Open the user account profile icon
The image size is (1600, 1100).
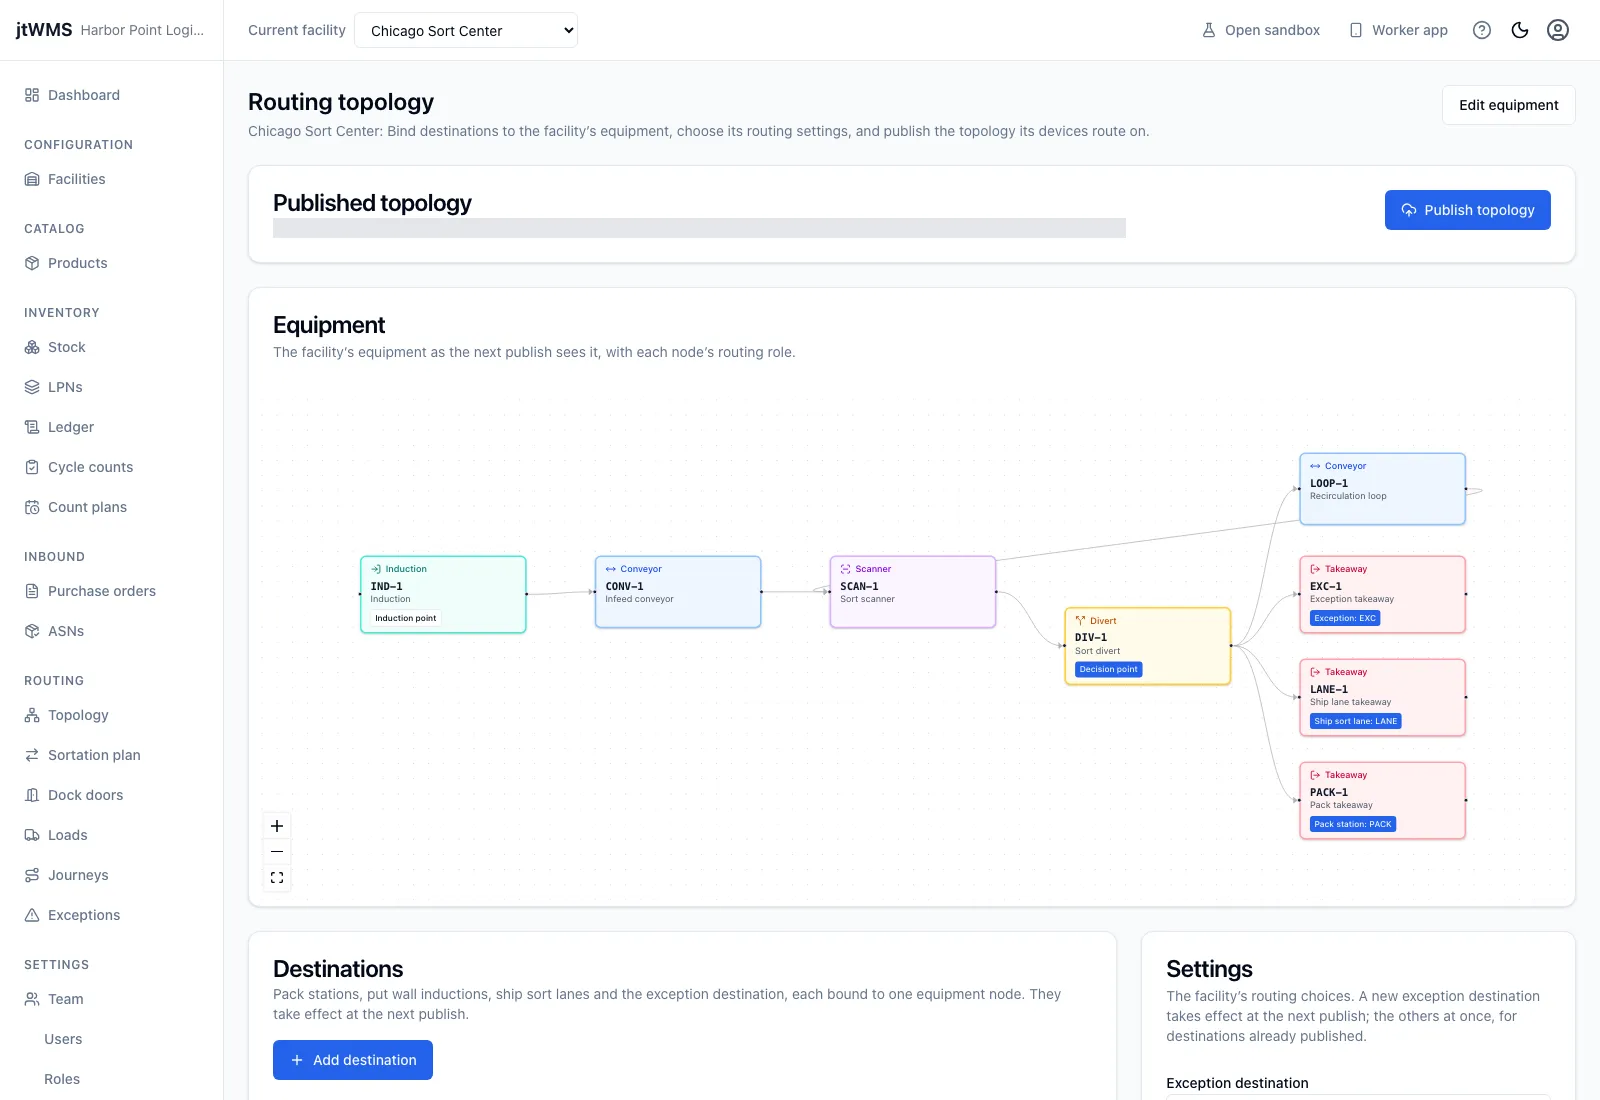tap(1558, 30)
